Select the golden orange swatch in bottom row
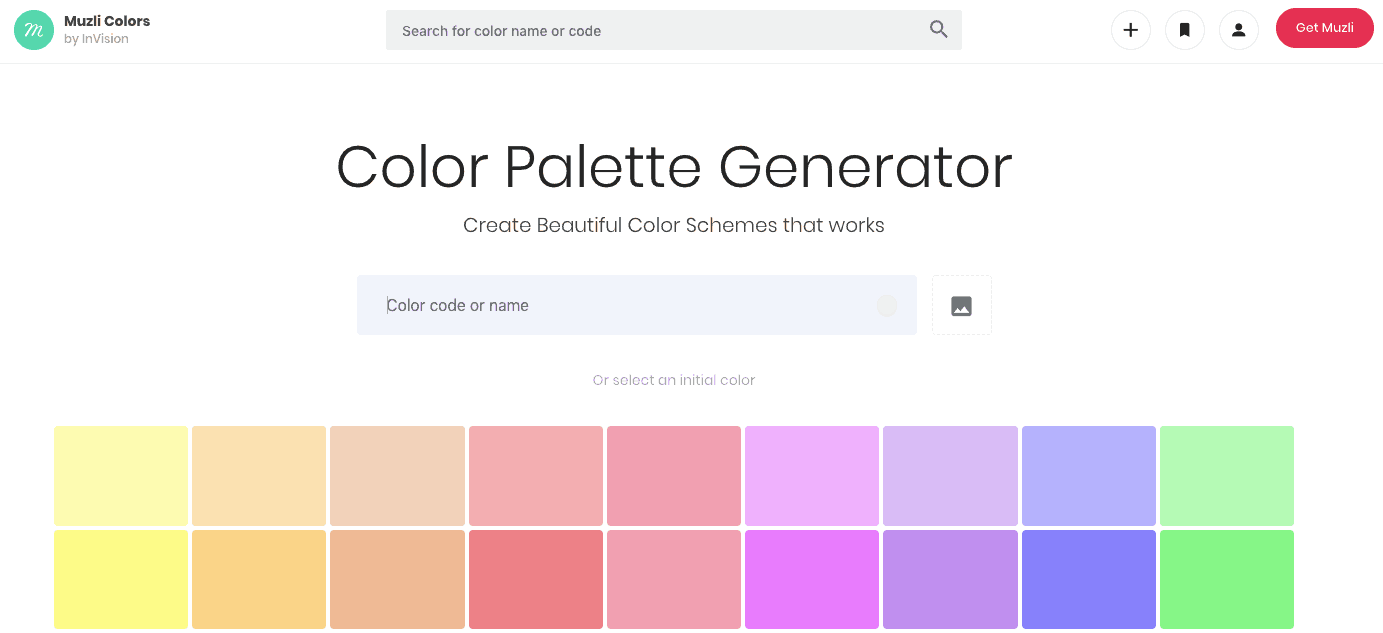 (x=259, y=580)
